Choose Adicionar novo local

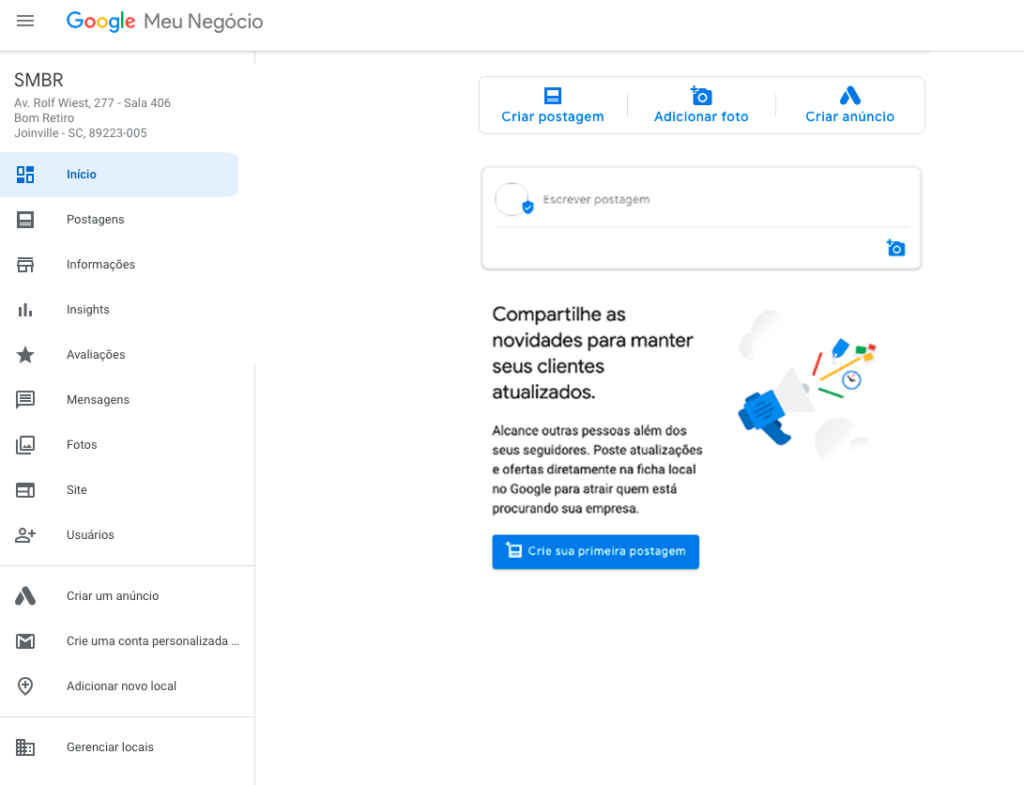[119, 686]
